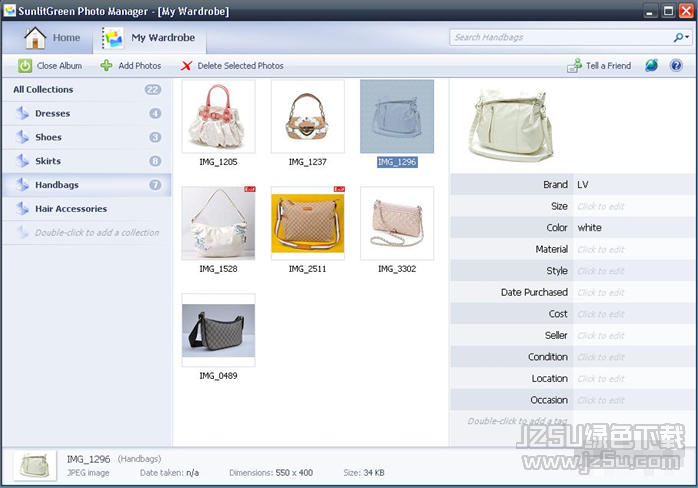Screen dimensions: 698x488
Task: Click the Date Purchased field to edit
Action: pos(633,293)
